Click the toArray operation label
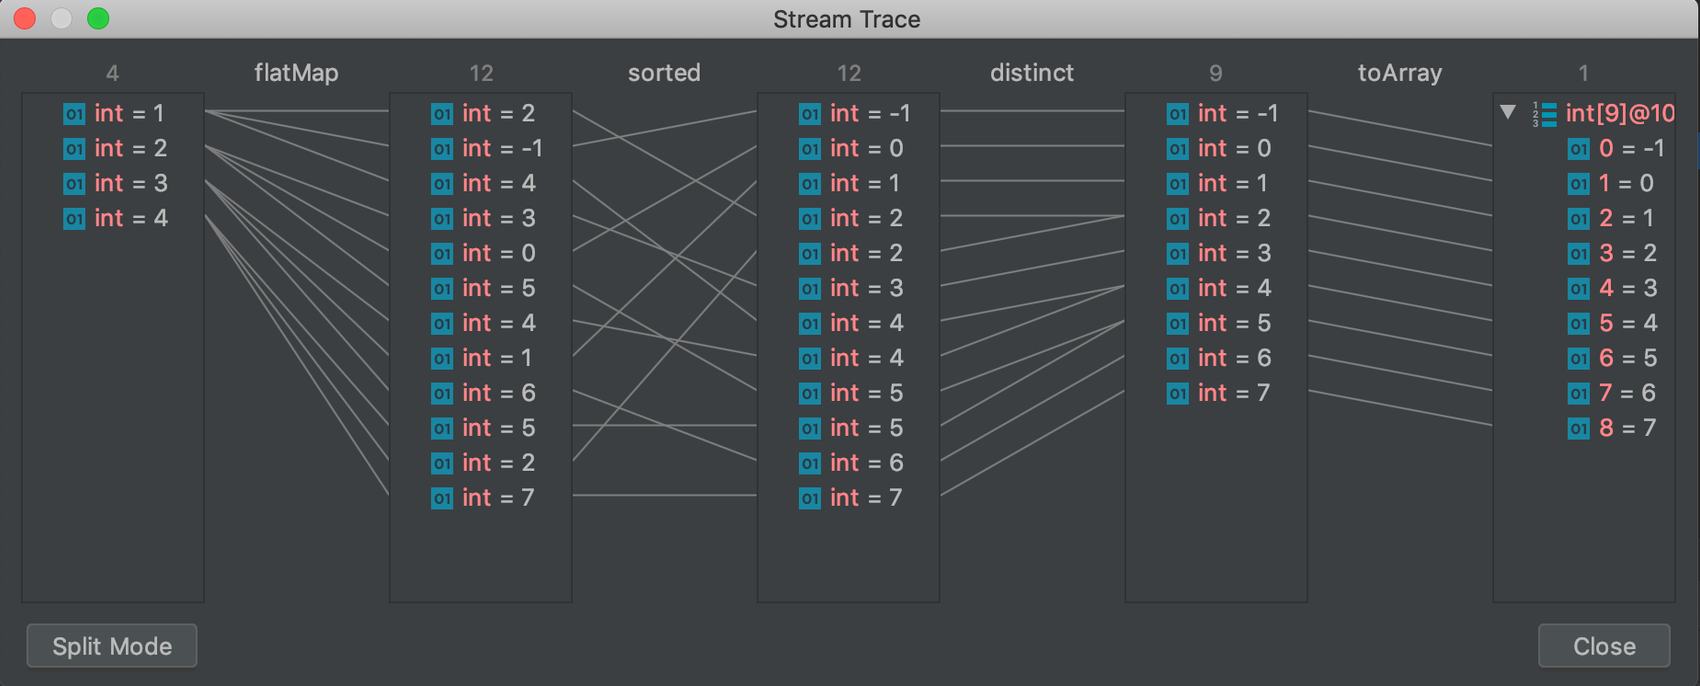The height and width of the screenshot is (686, 1700). point(1399,73)
